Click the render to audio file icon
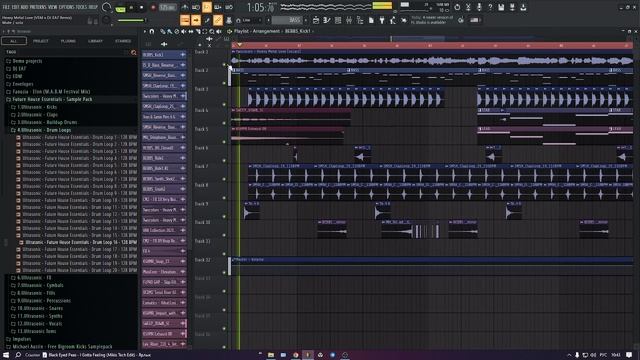 click(x=512, y=7)
